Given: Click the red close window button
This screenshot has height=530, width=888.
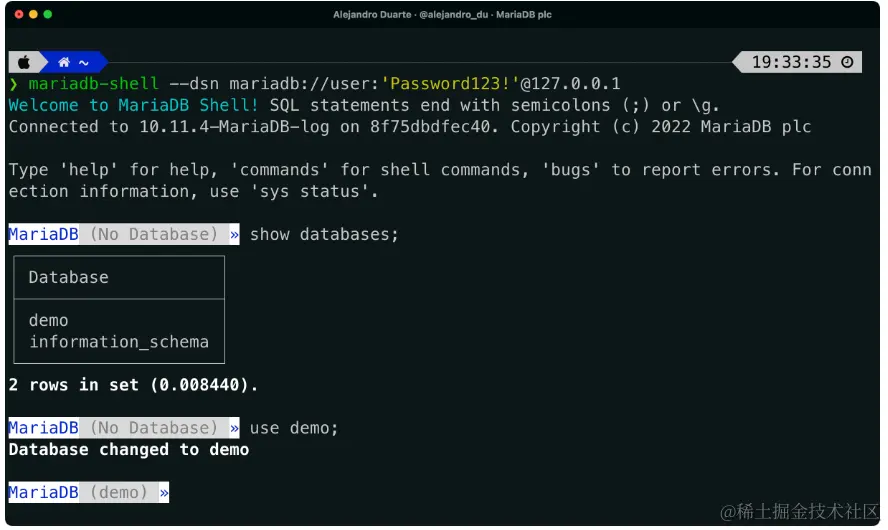Looking at the screenshot, I should click(19, 14).
